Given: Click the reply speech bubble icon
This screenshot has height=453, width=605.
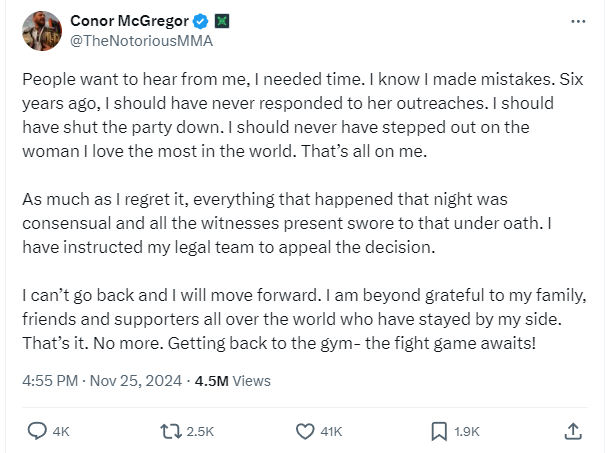Looking at the screenshot, I should (38, 431).
